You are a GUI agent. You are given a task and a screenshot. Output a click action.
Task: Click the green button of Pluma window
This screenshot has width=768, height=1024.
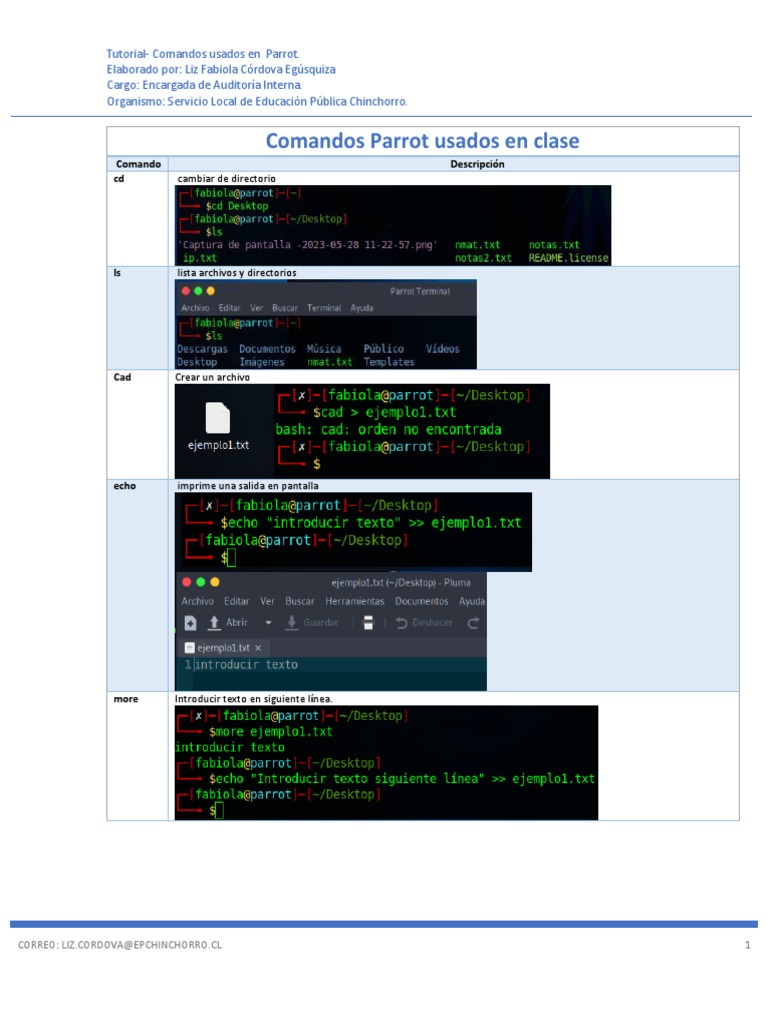pos(200,582)
